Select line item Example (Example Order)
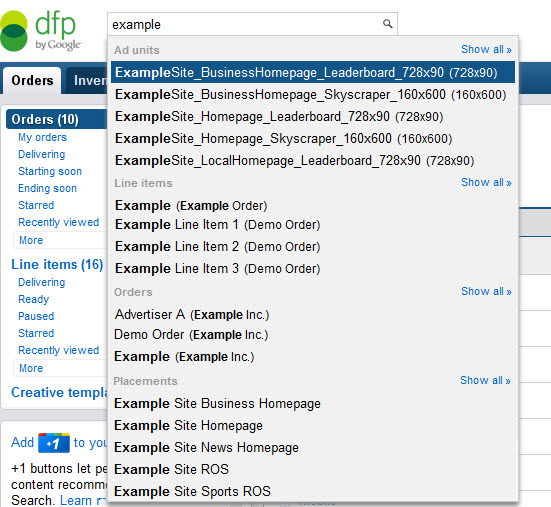The width and height of the screenshot is (551, 507). click(313, 206)
